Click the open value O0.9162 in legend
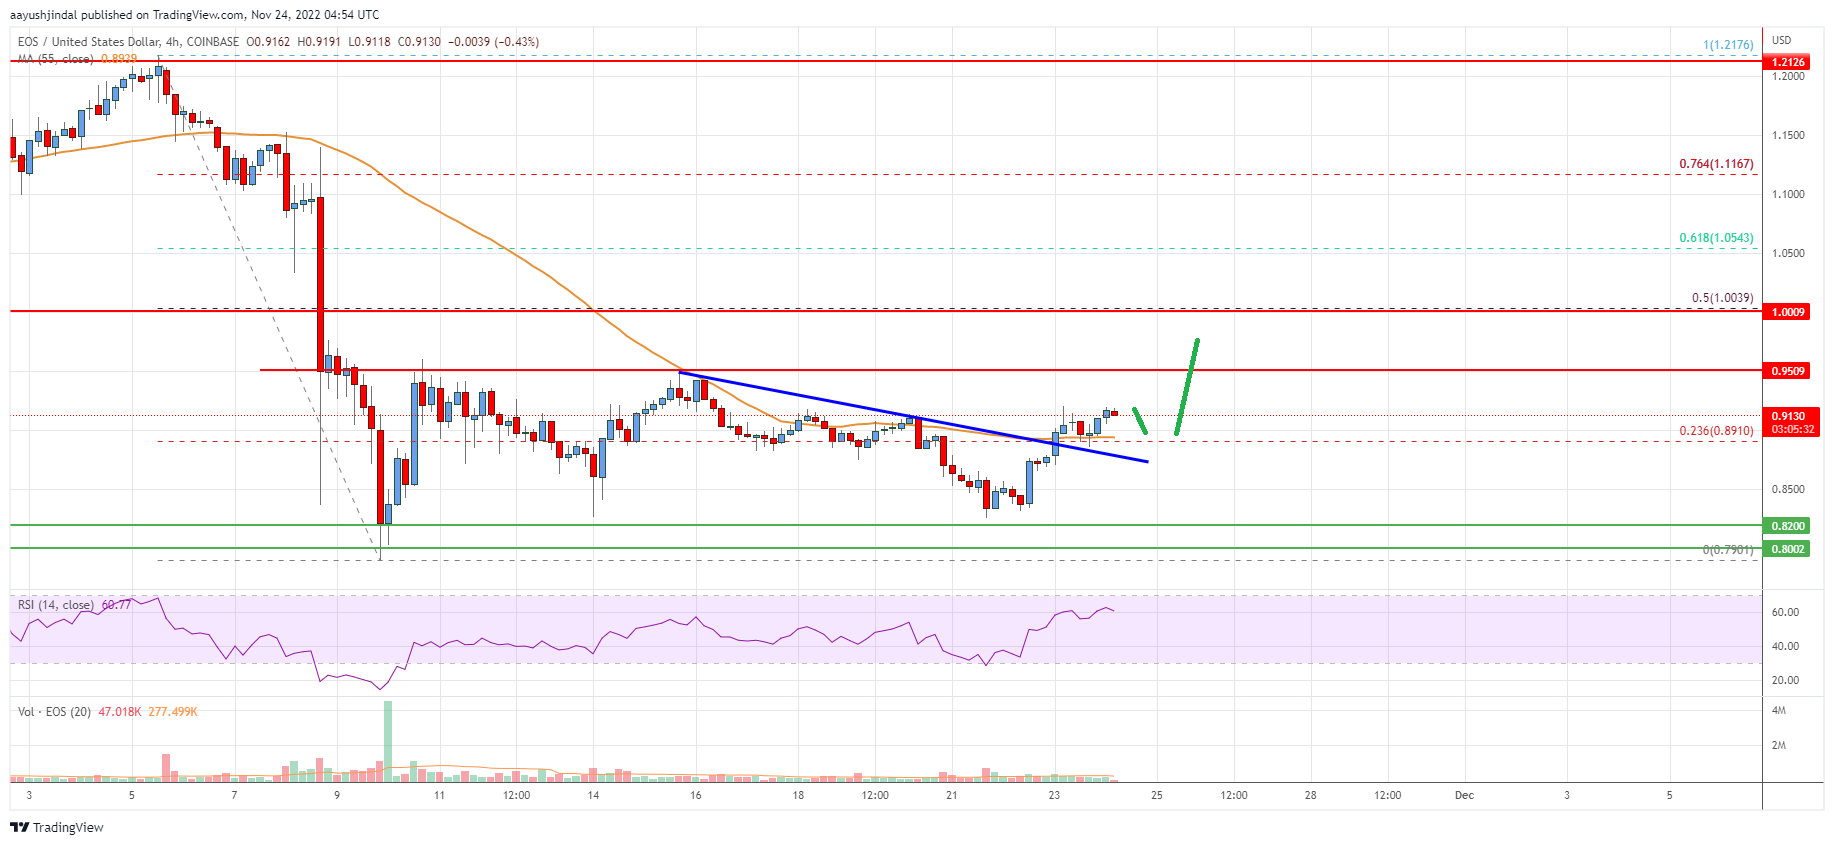The width and height of the screenshot is (1834, 845). coord(268,42)
